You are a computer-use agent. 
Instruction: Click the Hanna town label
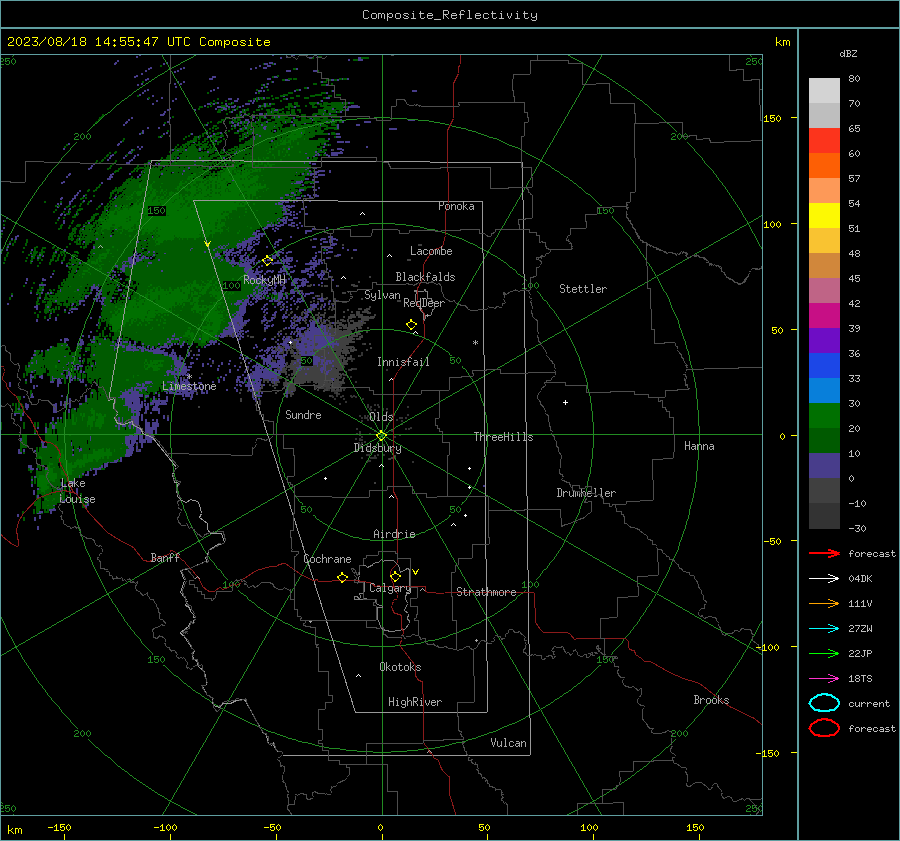tap(699, 446)
